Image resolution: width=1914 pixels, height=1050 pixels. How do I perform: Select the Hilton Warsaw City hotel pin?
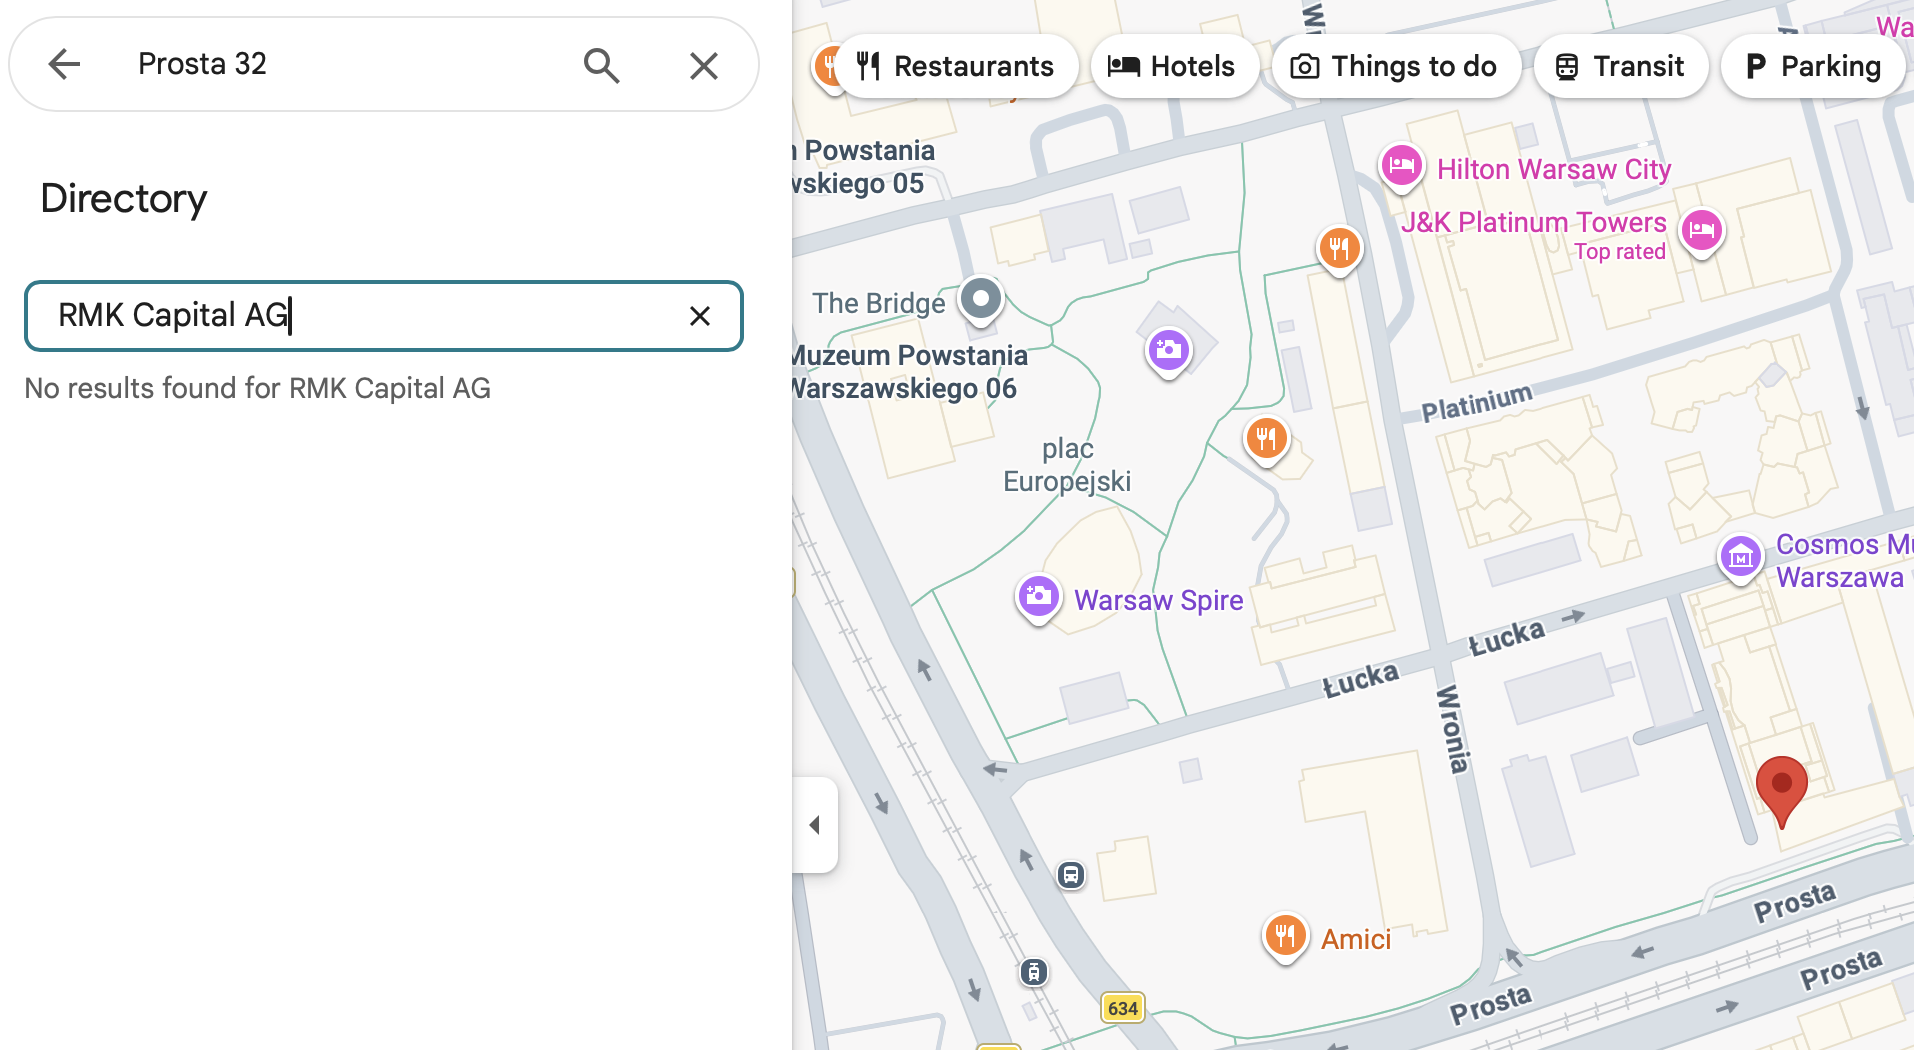(x=1401, y=166)
